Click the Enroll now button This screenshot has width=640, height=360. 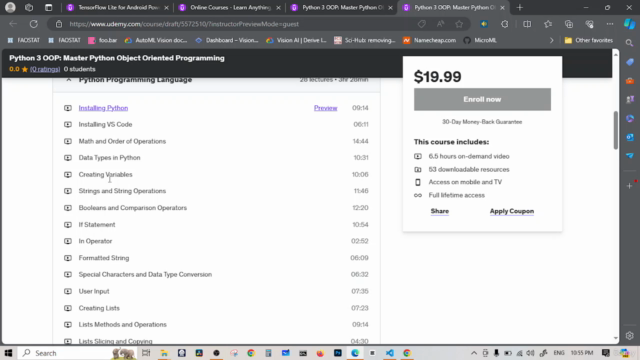(482, 99)
